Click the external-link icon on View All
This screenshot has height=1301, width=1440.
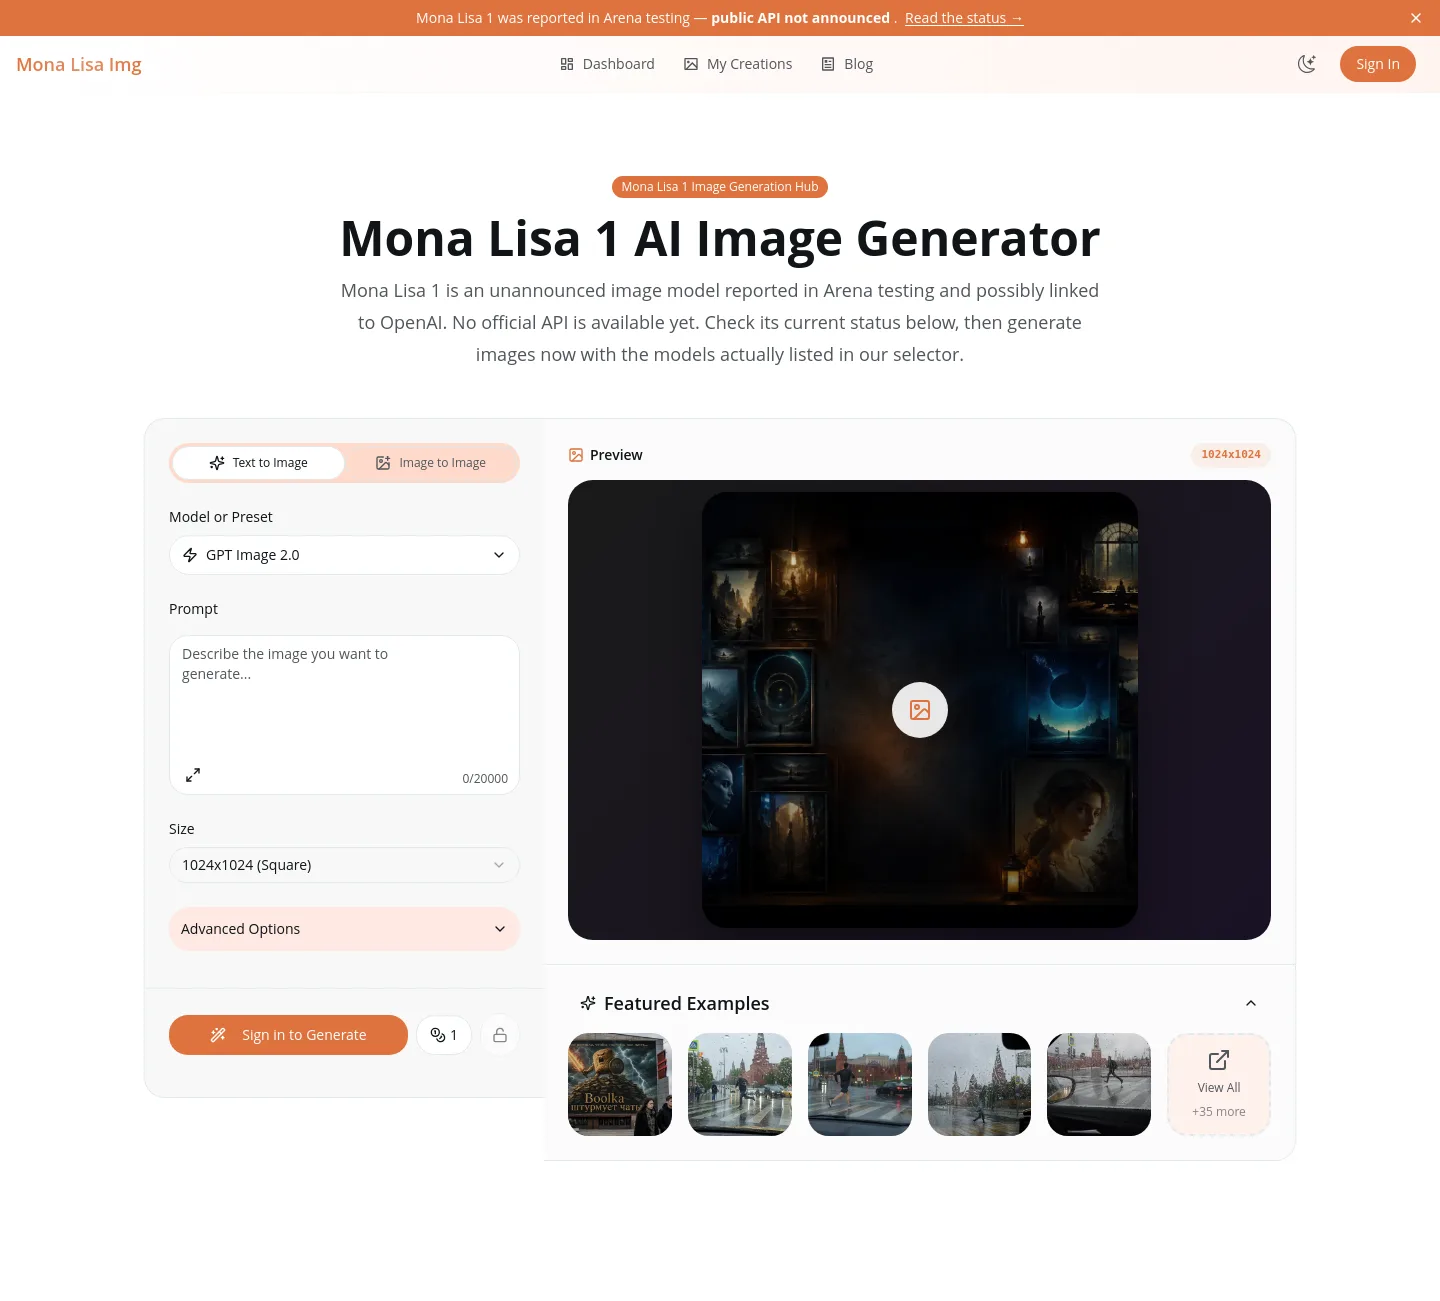click(1219, 1060)
